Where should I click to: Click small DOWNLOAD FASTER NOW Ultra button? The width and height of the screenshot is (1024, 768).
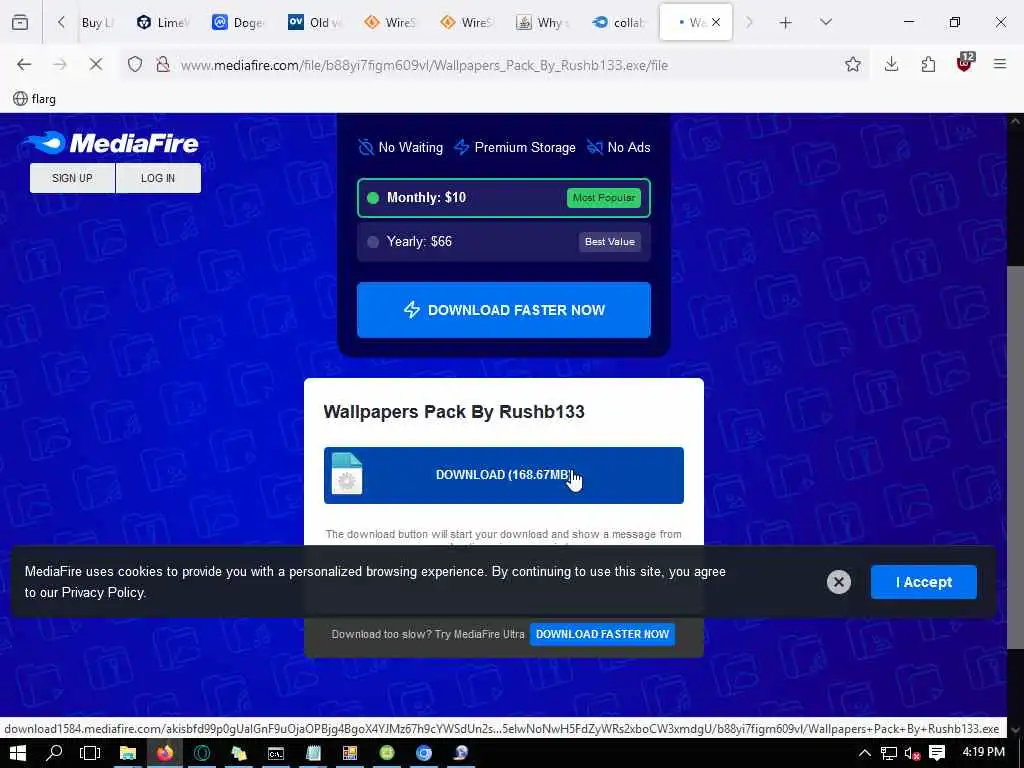pyautogui.click(x=602, y=634)
